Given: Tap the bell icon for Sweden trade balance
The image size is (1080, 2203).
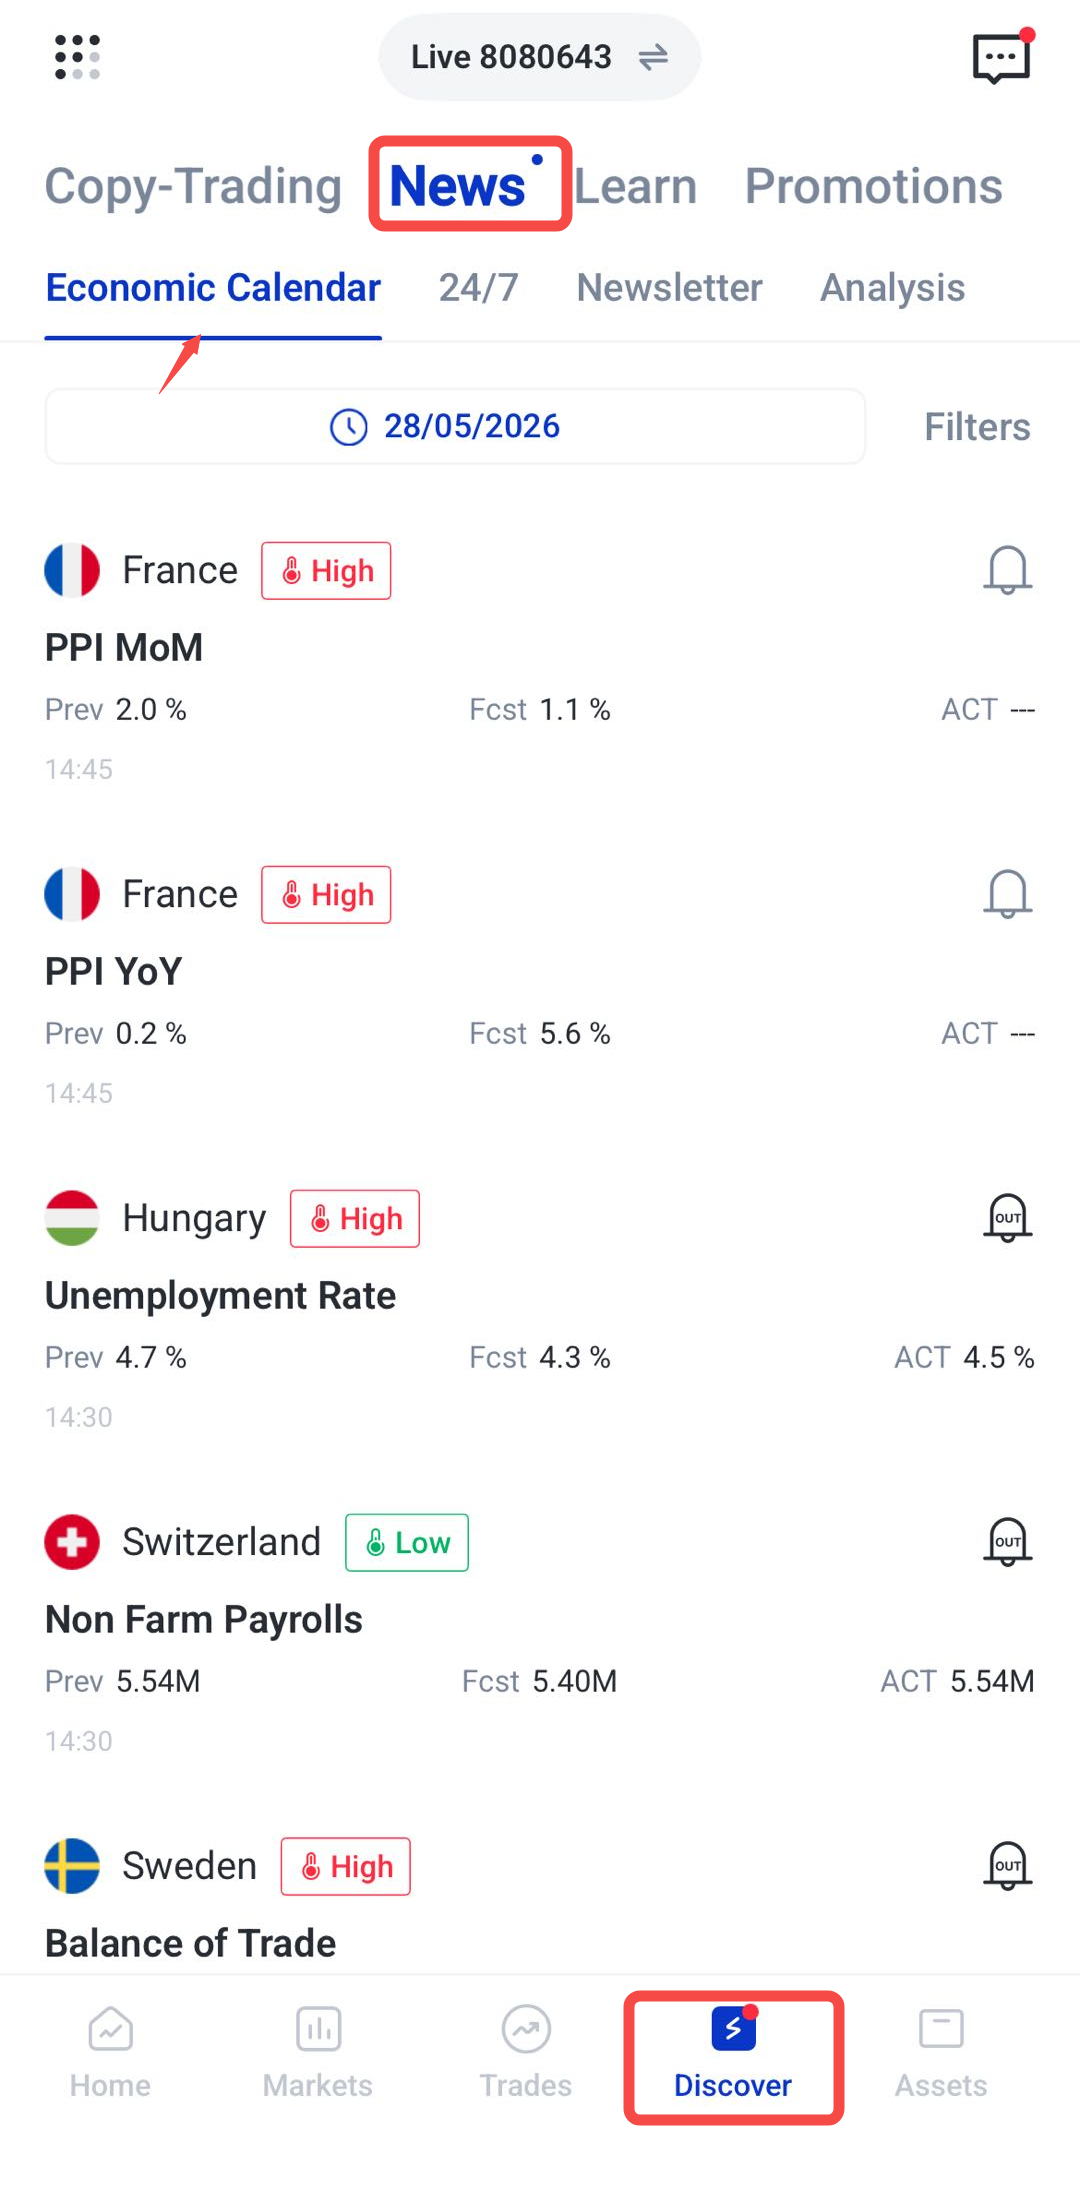Looking at the screenshot, I should [x=1007, y=1866].
